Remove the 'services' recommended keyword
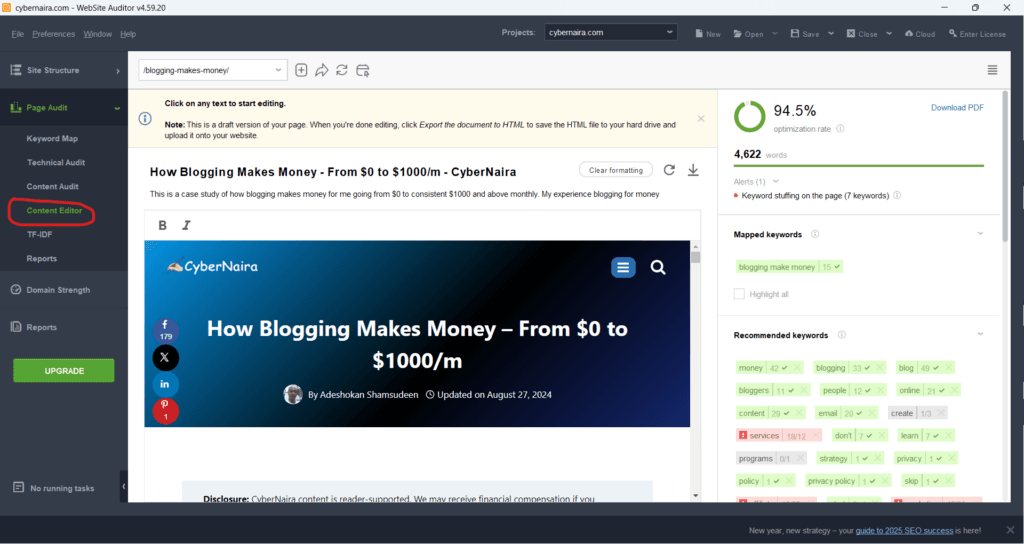1024x544 pixels. (815, 436)
